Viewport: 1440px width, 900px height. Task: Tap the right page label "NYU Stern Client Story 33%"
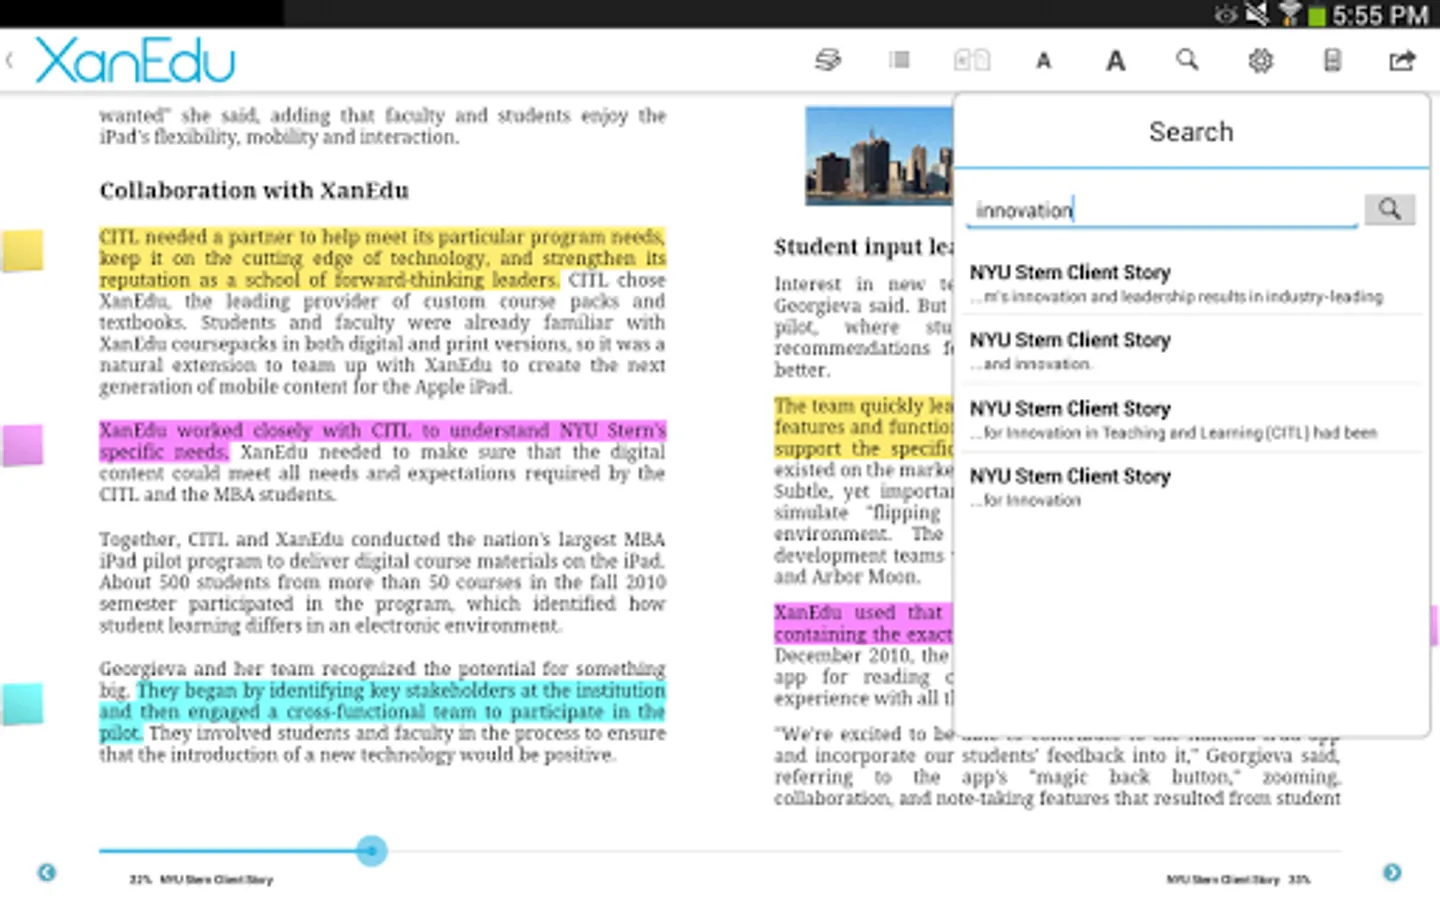(1238, 880)
